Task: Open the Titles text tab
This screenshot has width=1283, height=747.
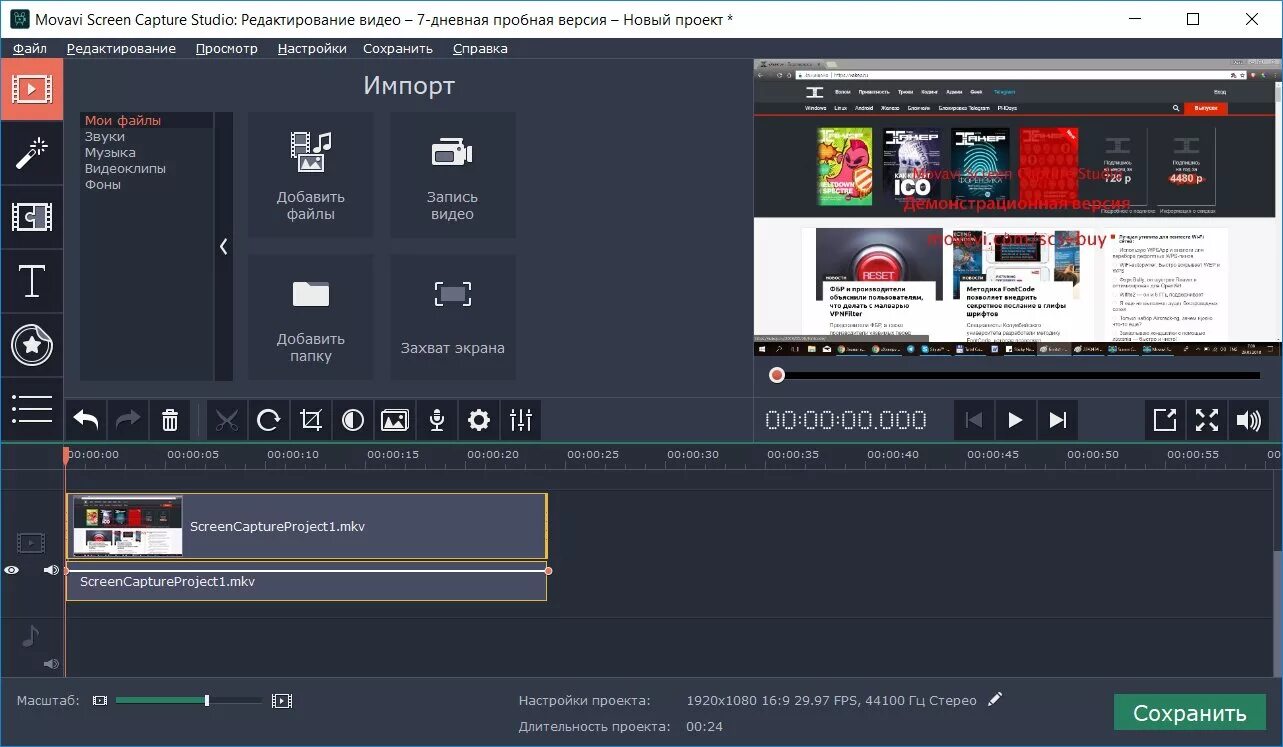Action: (31, 281)
